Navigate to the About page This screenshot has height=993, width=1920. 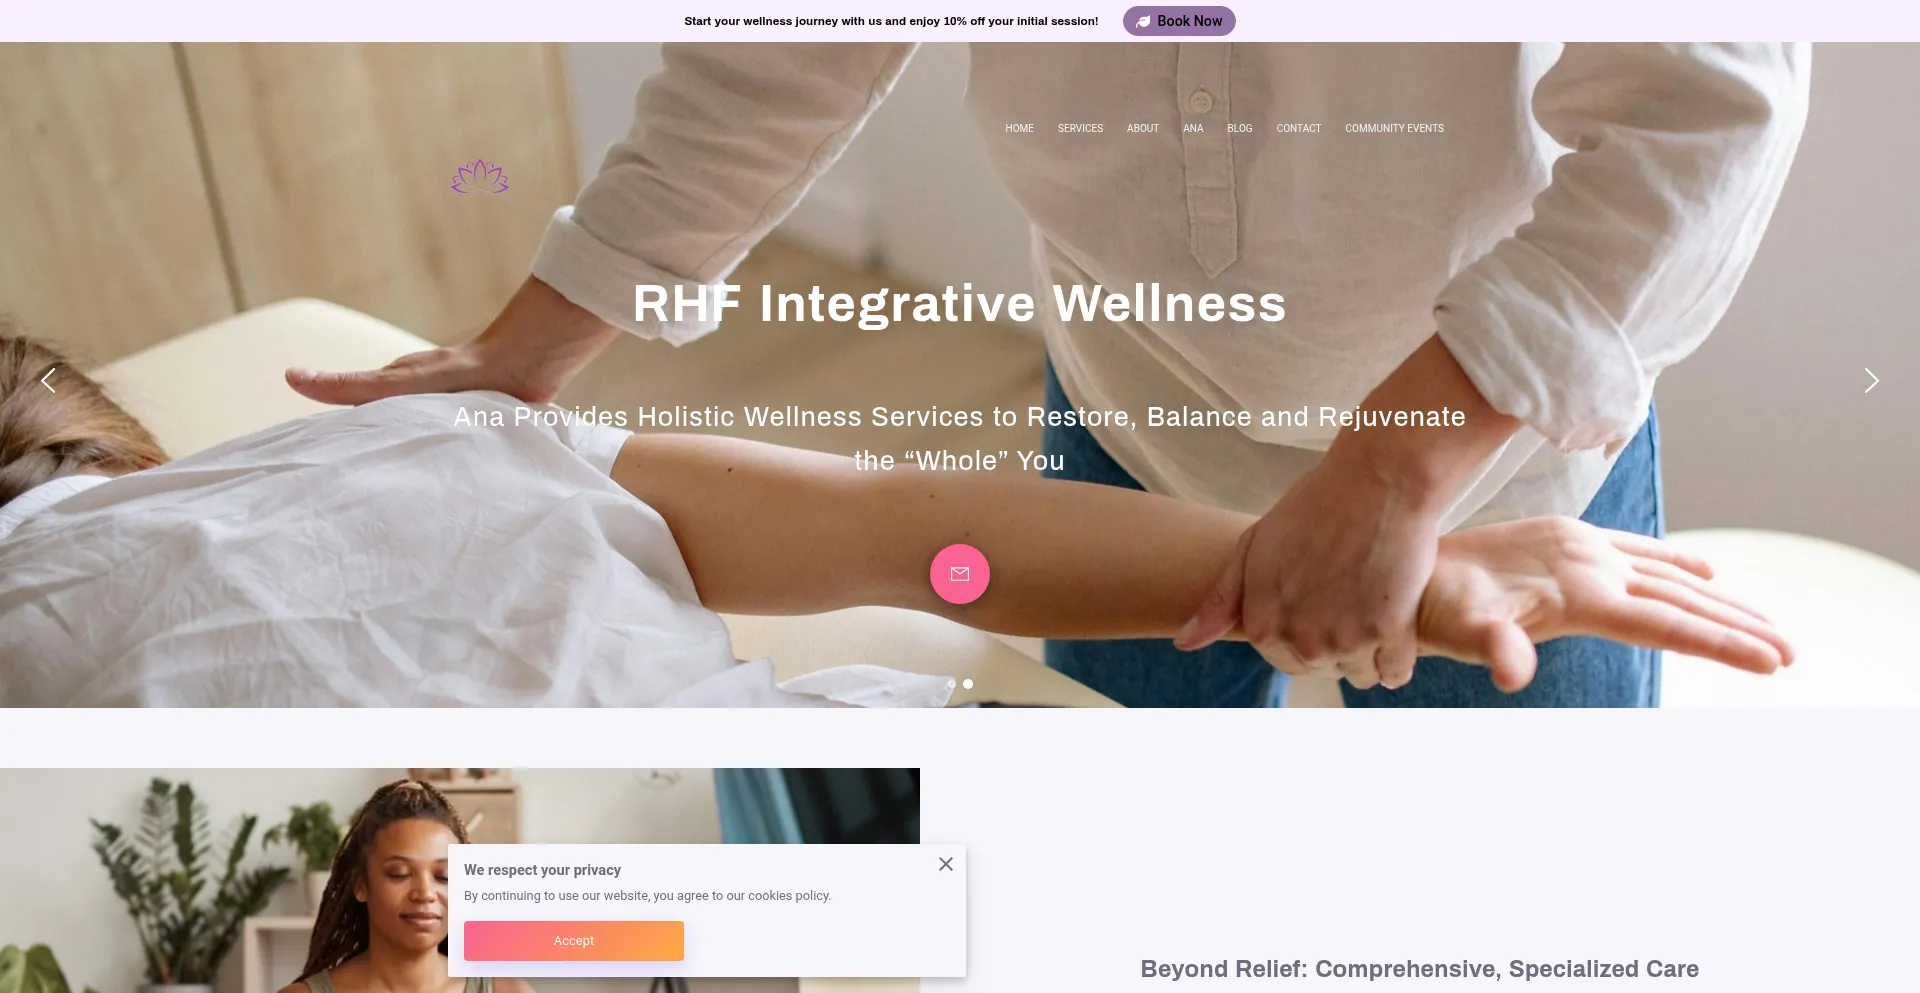coord(1142,128)
